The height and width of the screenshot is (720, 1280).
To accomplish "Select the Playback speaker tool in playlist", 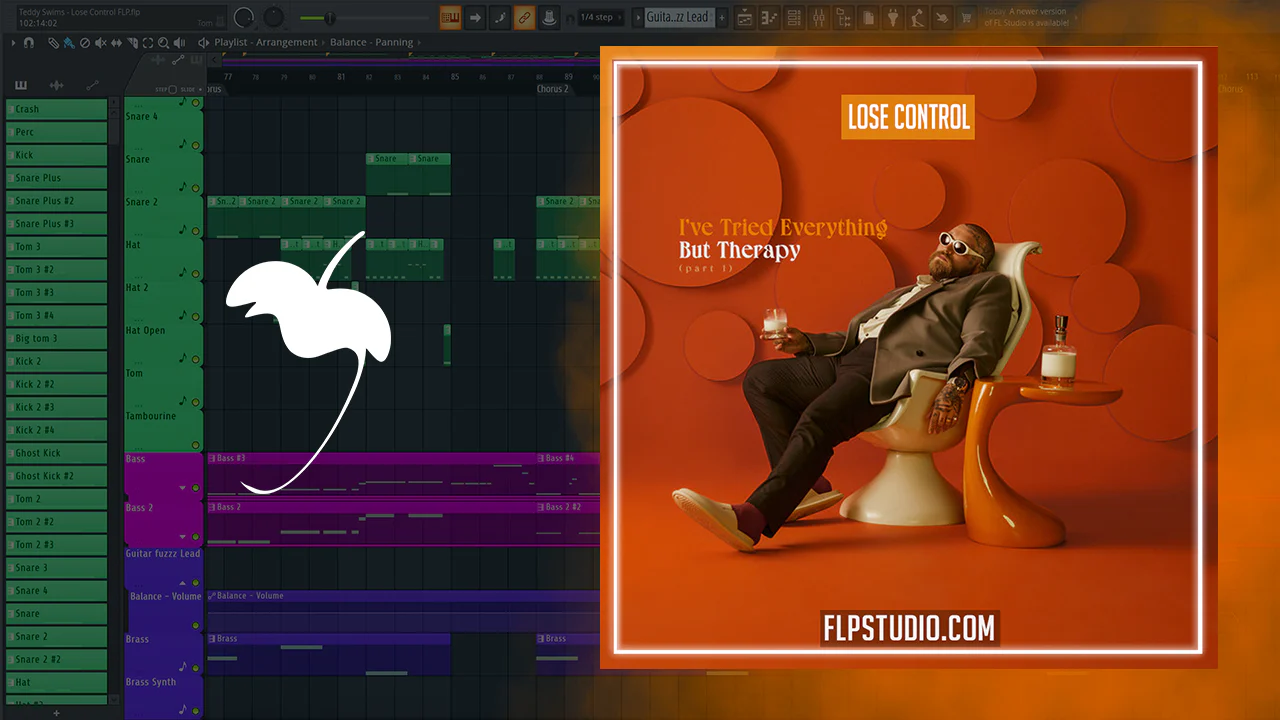I will pos(180,43).
